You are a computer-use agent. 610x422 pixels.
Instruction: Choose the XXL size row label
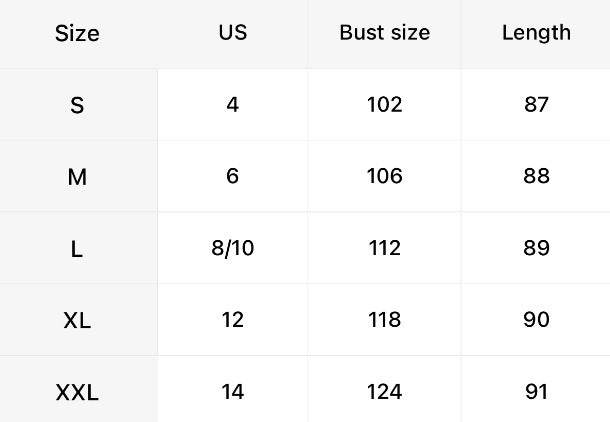coord(77,393)
